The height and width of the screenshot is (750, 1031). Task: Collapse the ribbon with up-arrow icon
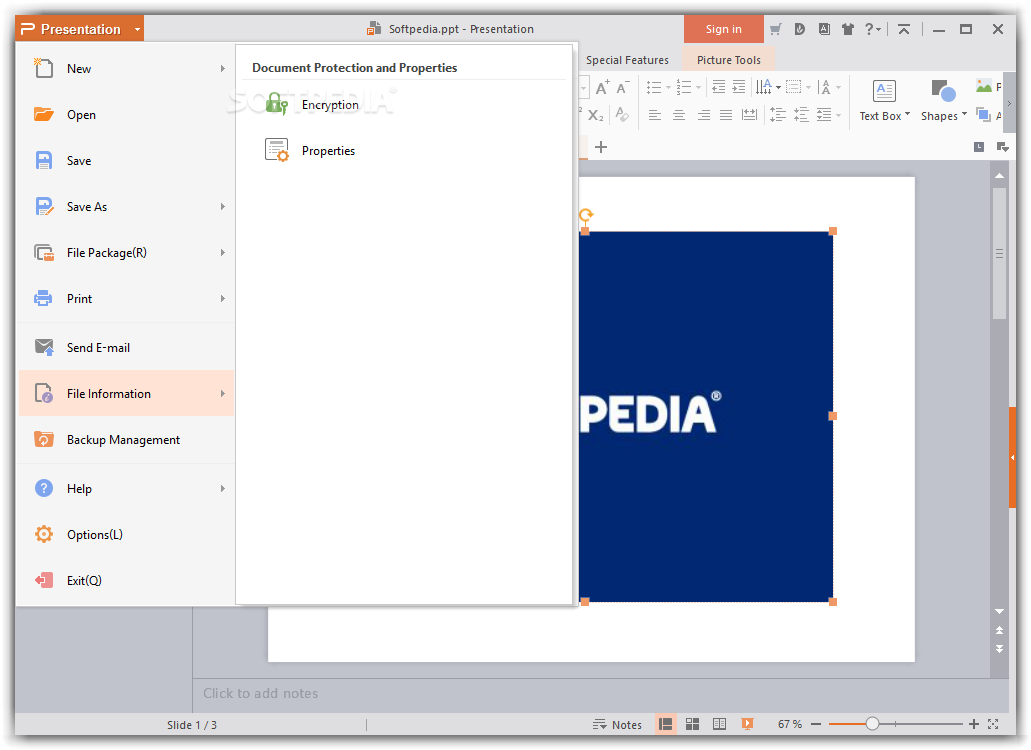coord(904,29)
